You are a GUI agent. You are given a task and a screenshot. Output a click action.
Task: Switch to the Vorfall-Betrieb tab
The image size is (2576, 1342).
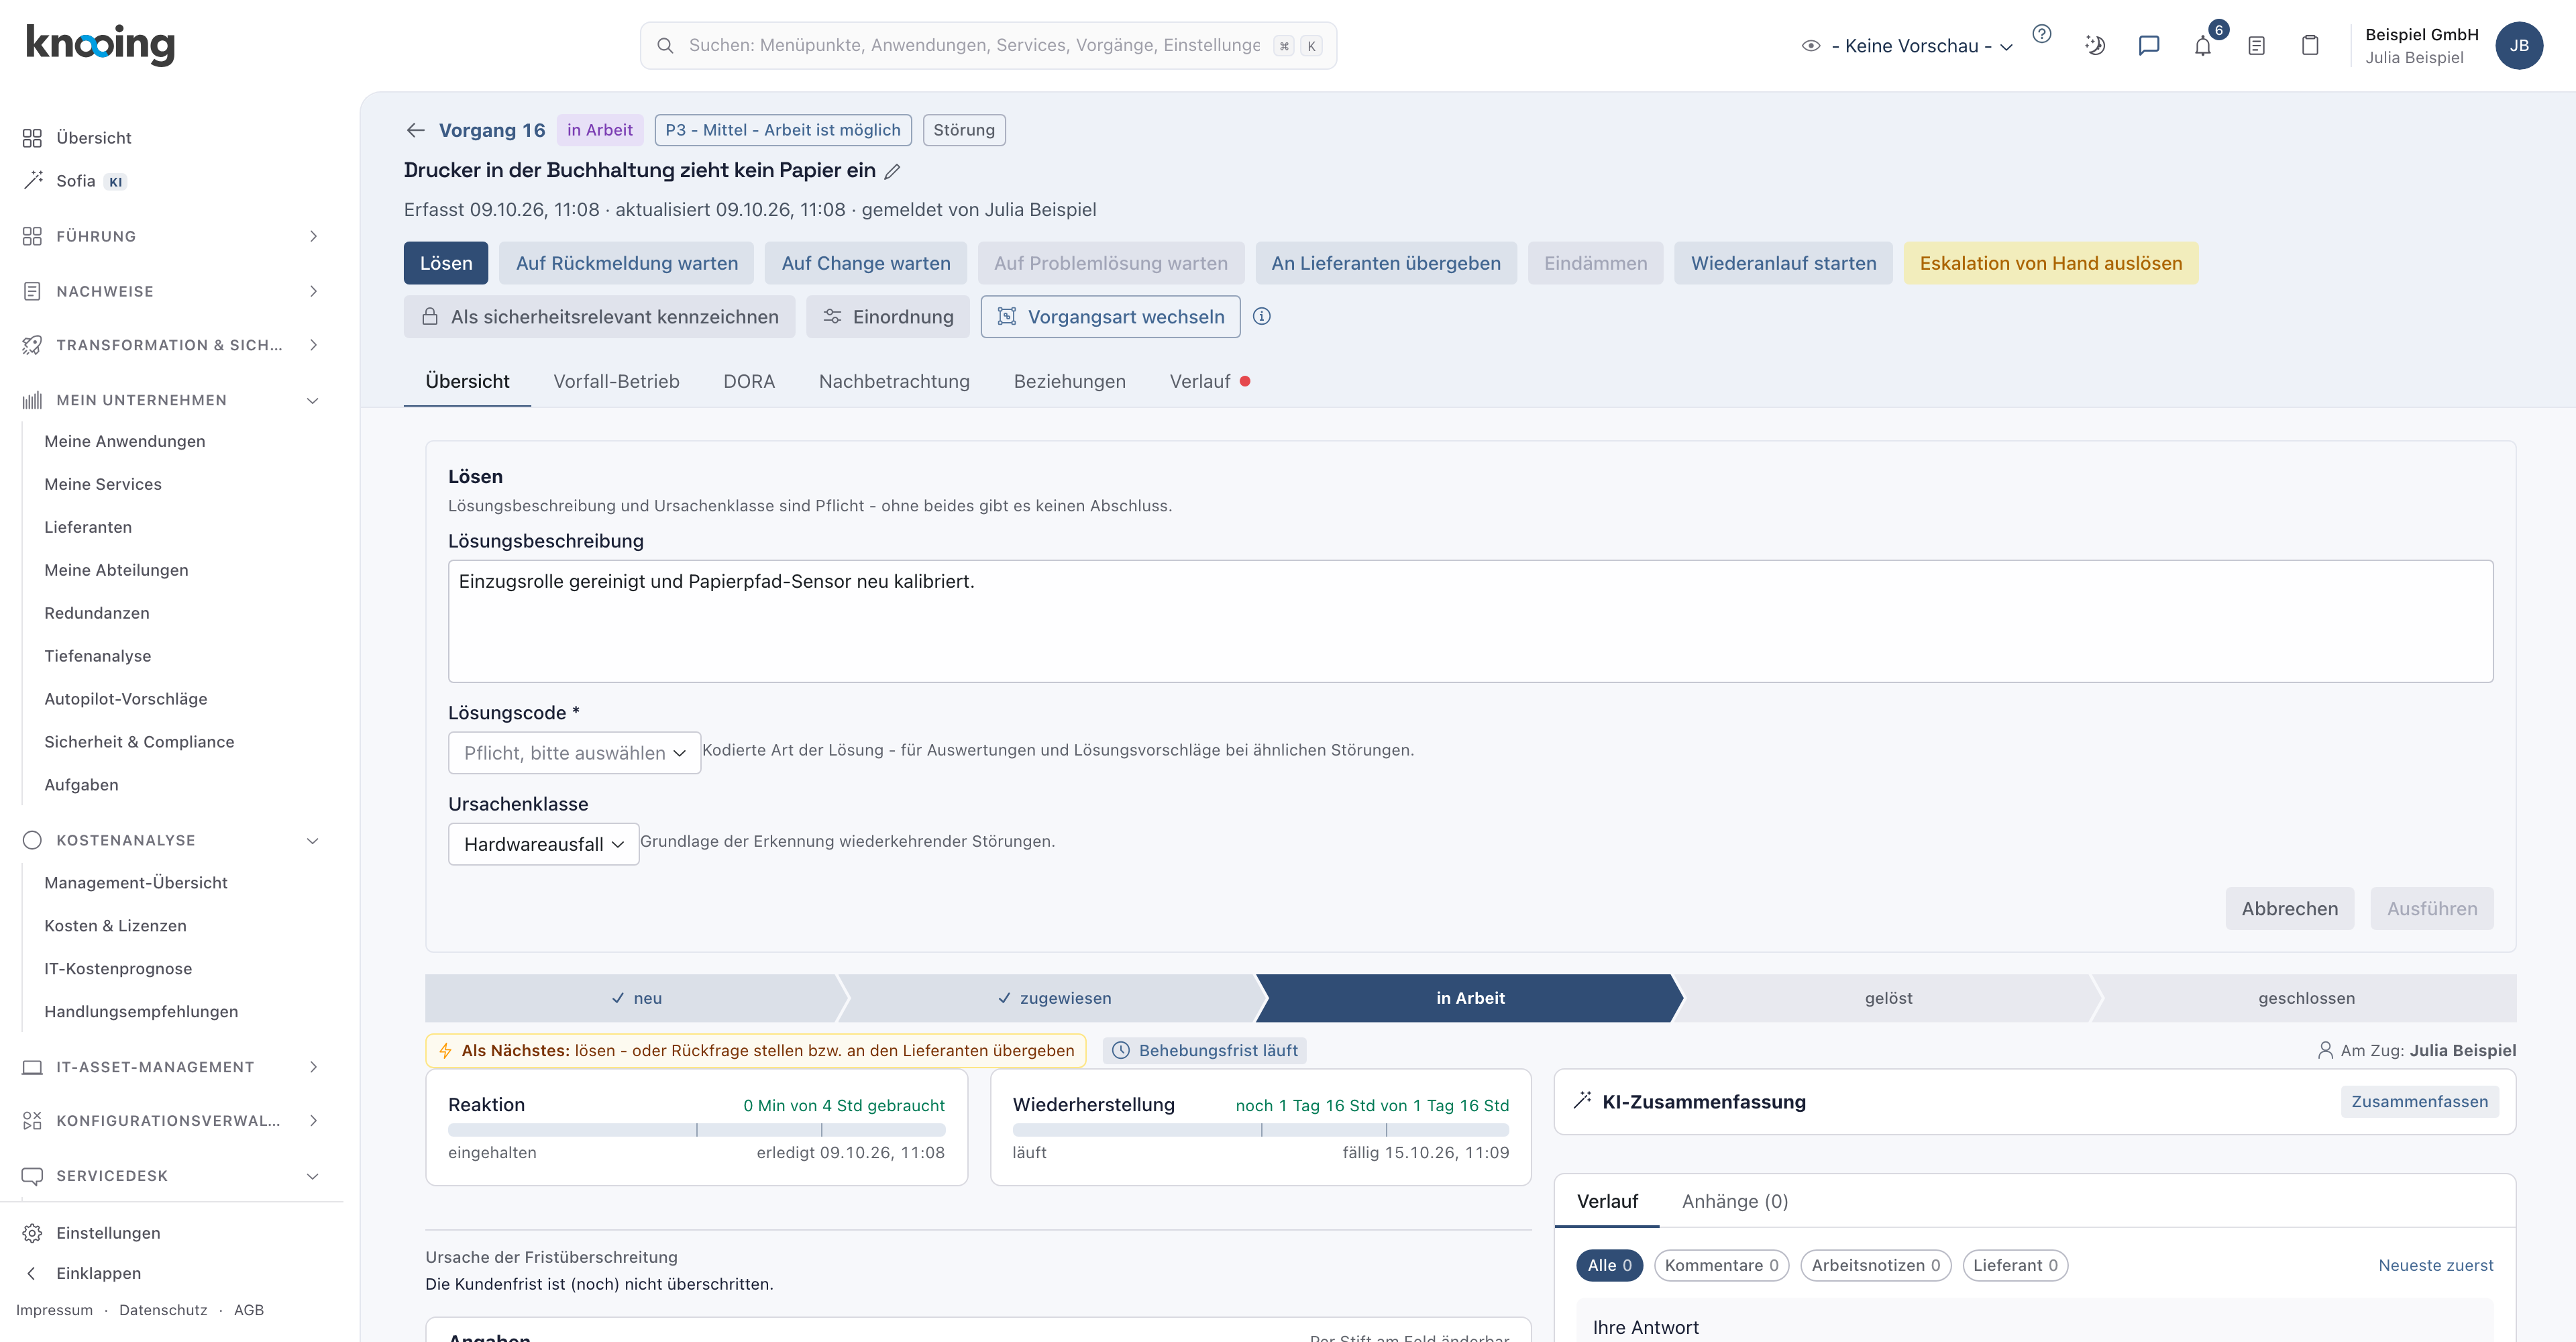[x=616, y=381]
